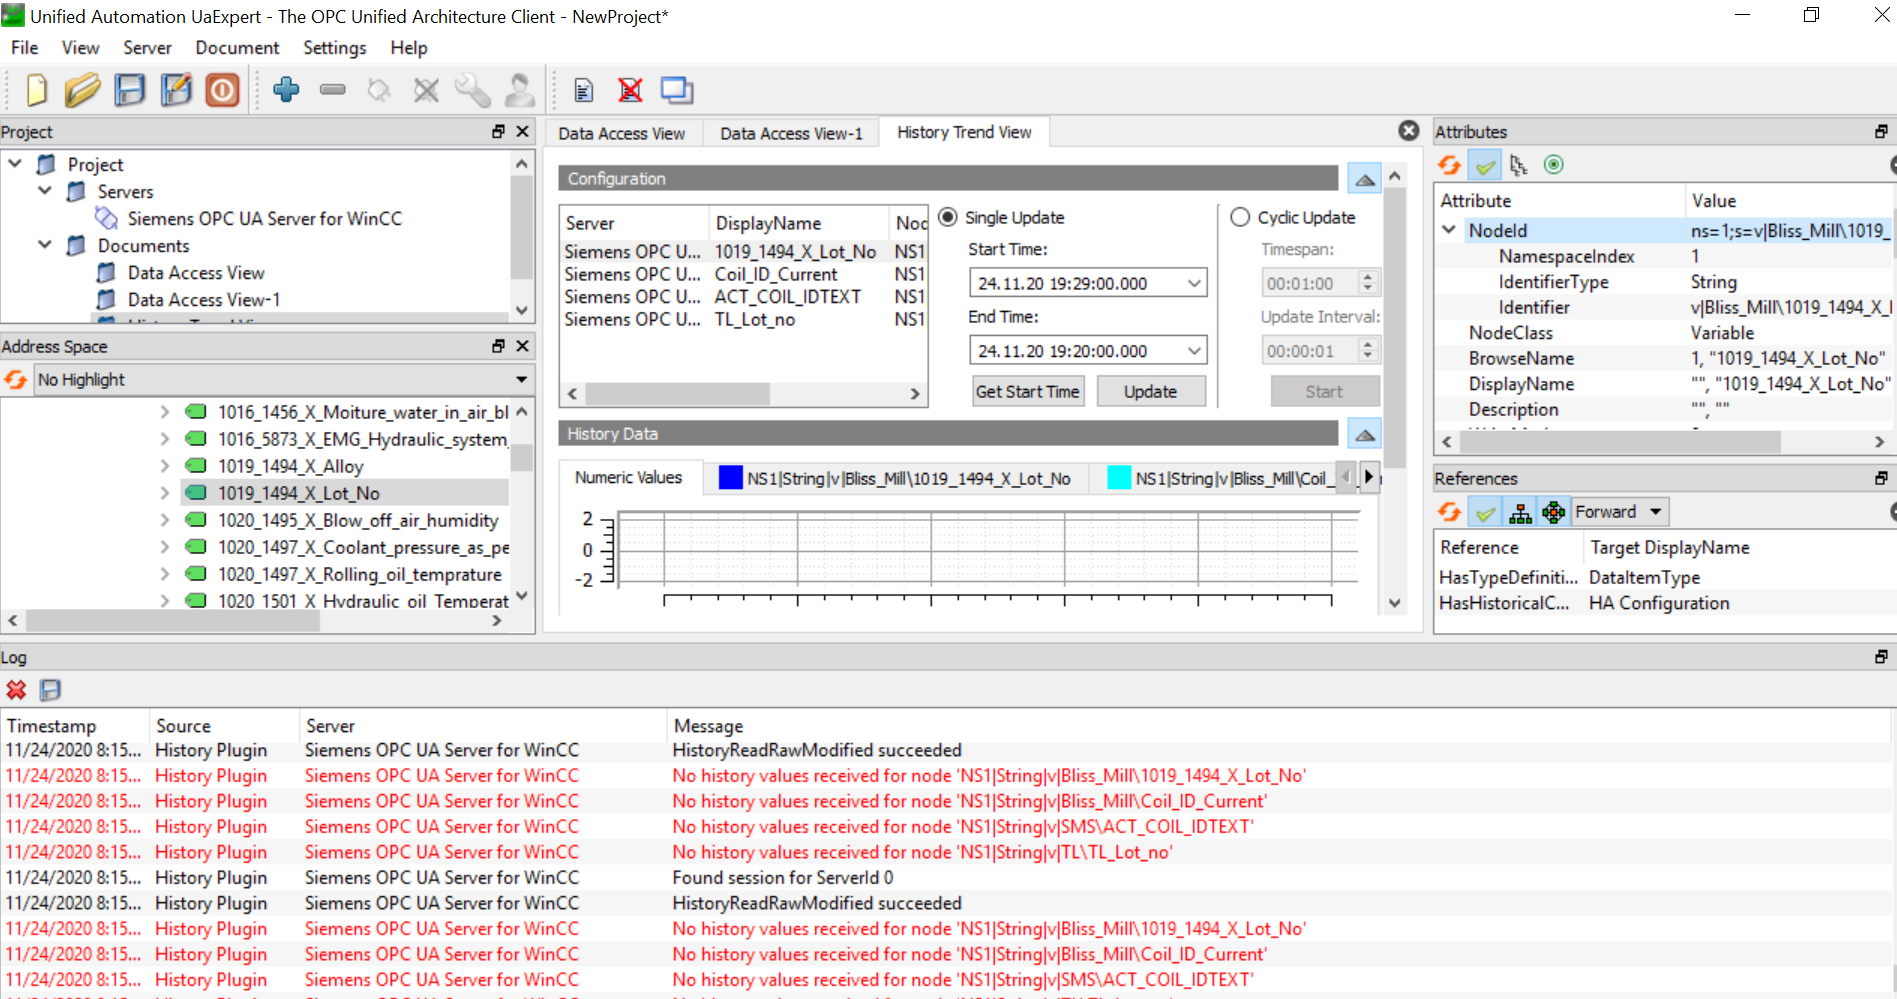Create a new project with New icon

click(x=37, y=90)
